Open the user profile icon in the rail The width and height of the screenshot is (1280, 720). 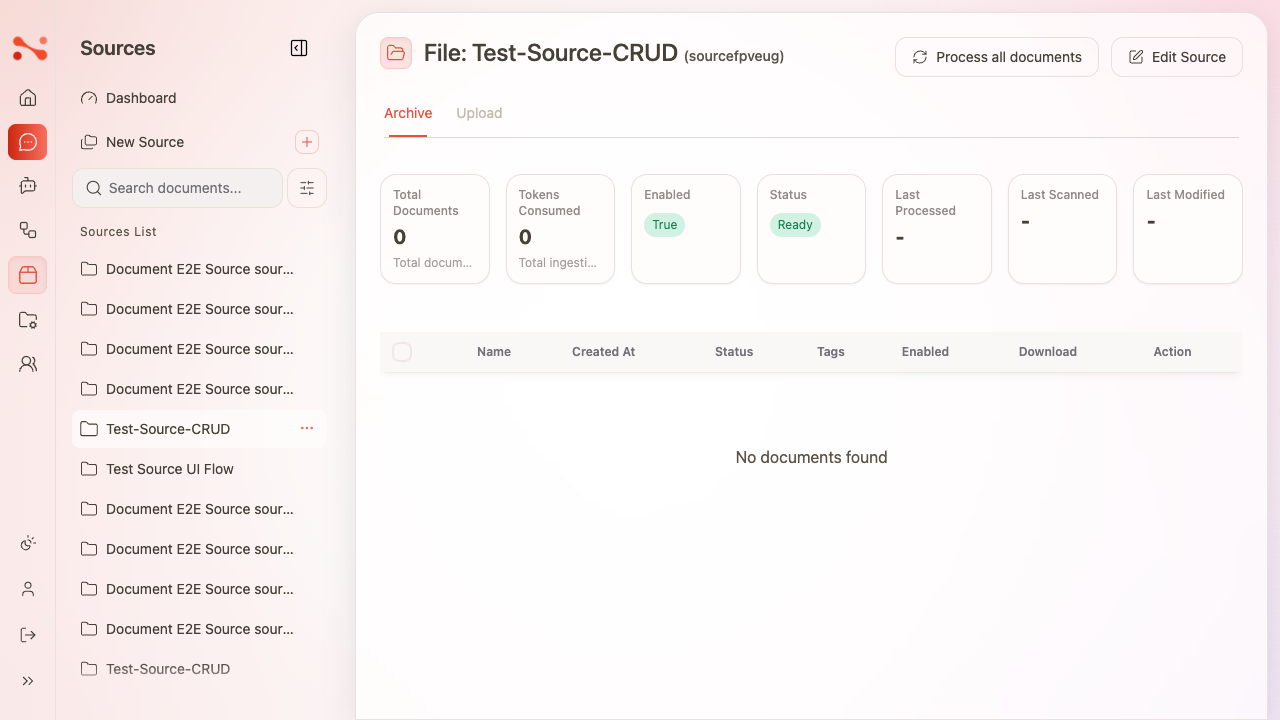28,589
